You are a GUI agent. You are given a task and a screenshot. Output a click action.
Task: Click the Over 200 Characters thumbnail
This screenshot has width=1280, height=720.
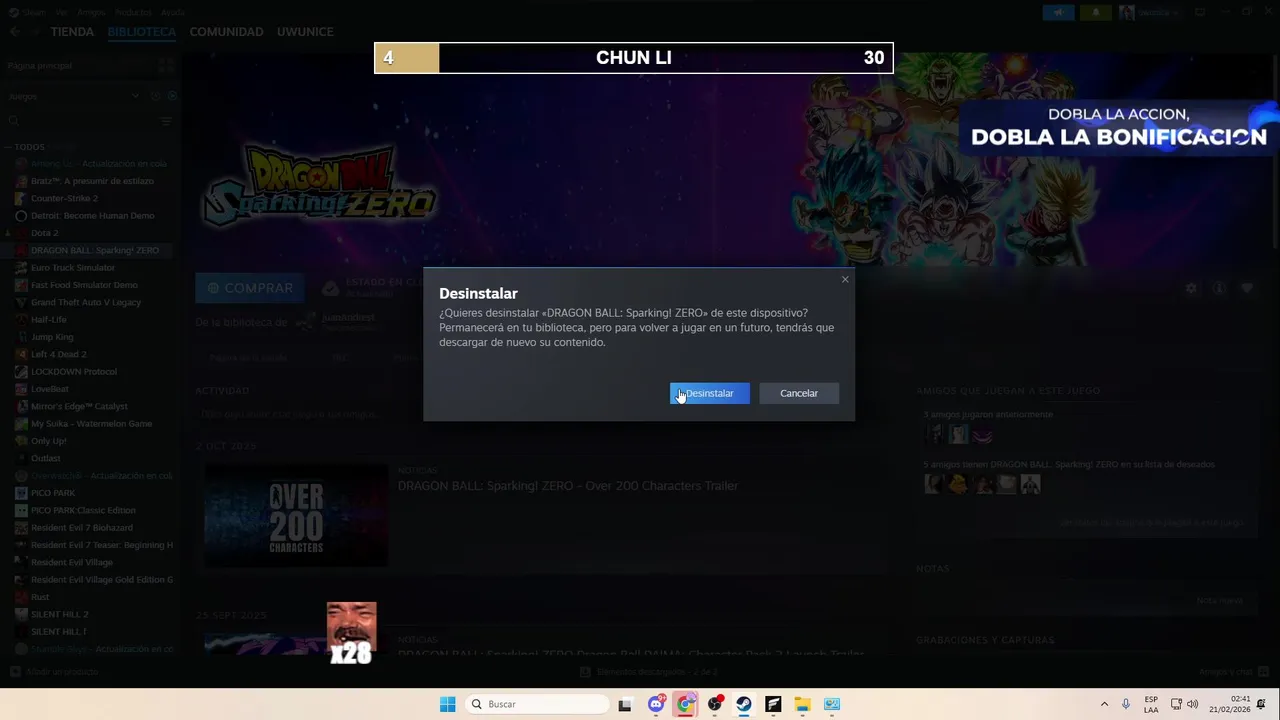(296, 515)
